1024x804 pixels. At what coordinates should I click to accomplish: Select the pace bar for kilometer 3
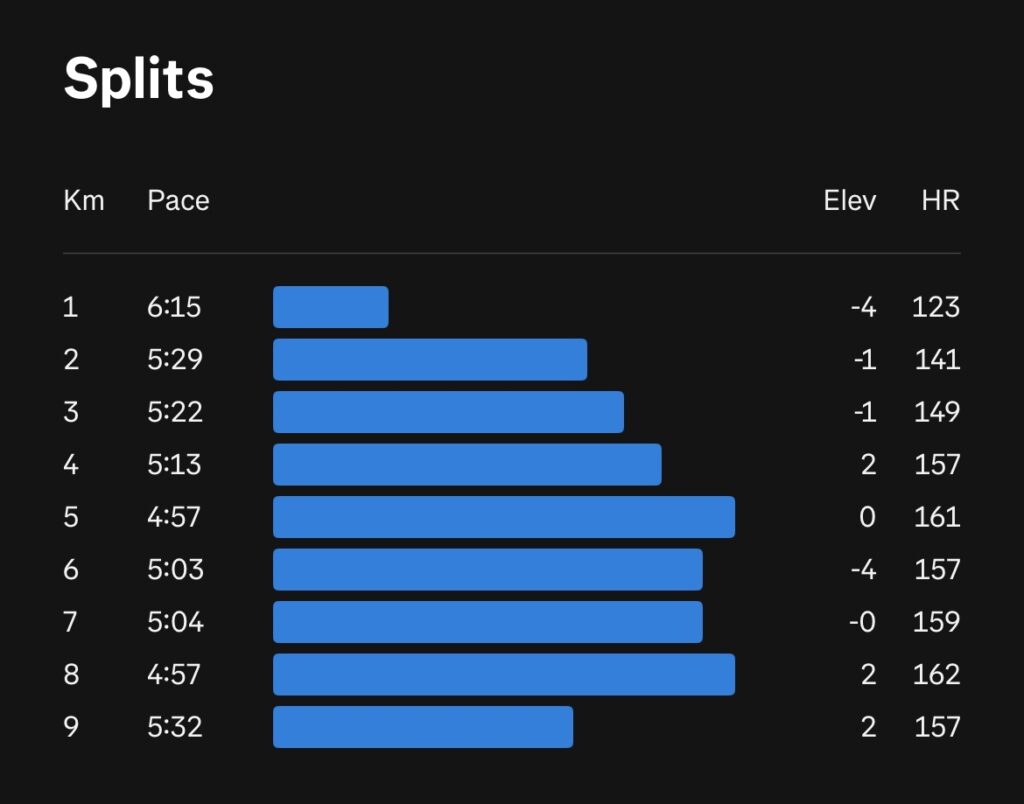tap(448, 412)
